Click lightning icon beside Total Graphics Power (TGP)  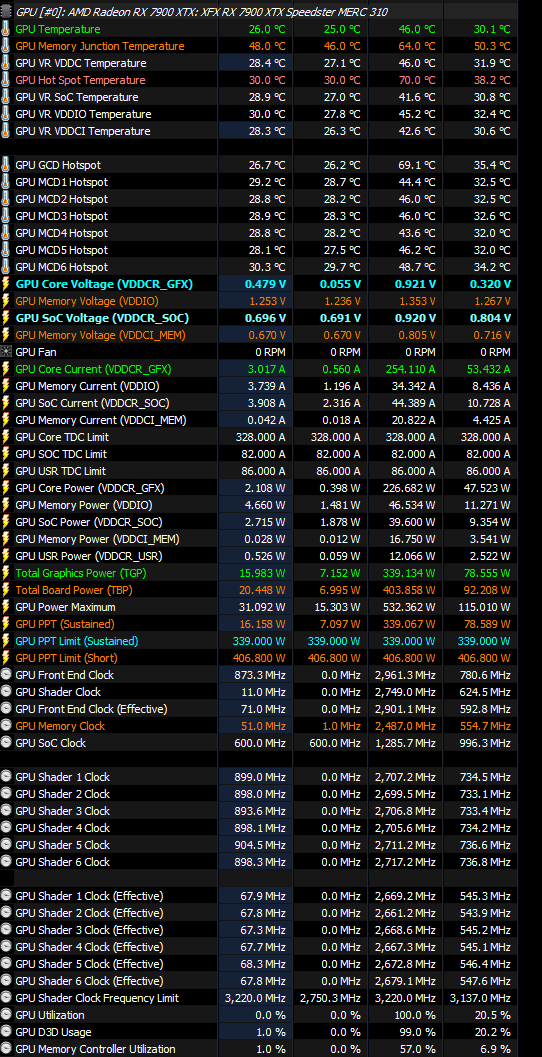(7, 572)
